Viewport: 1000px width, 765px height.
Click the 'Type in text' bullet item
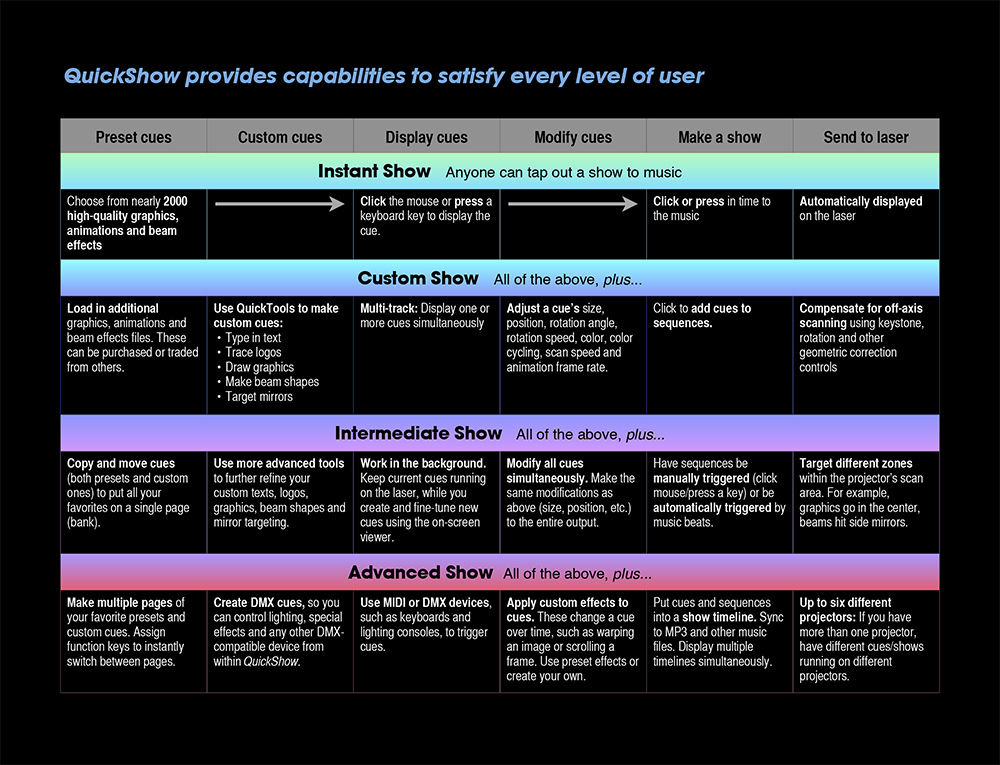(x=253, y=338)
